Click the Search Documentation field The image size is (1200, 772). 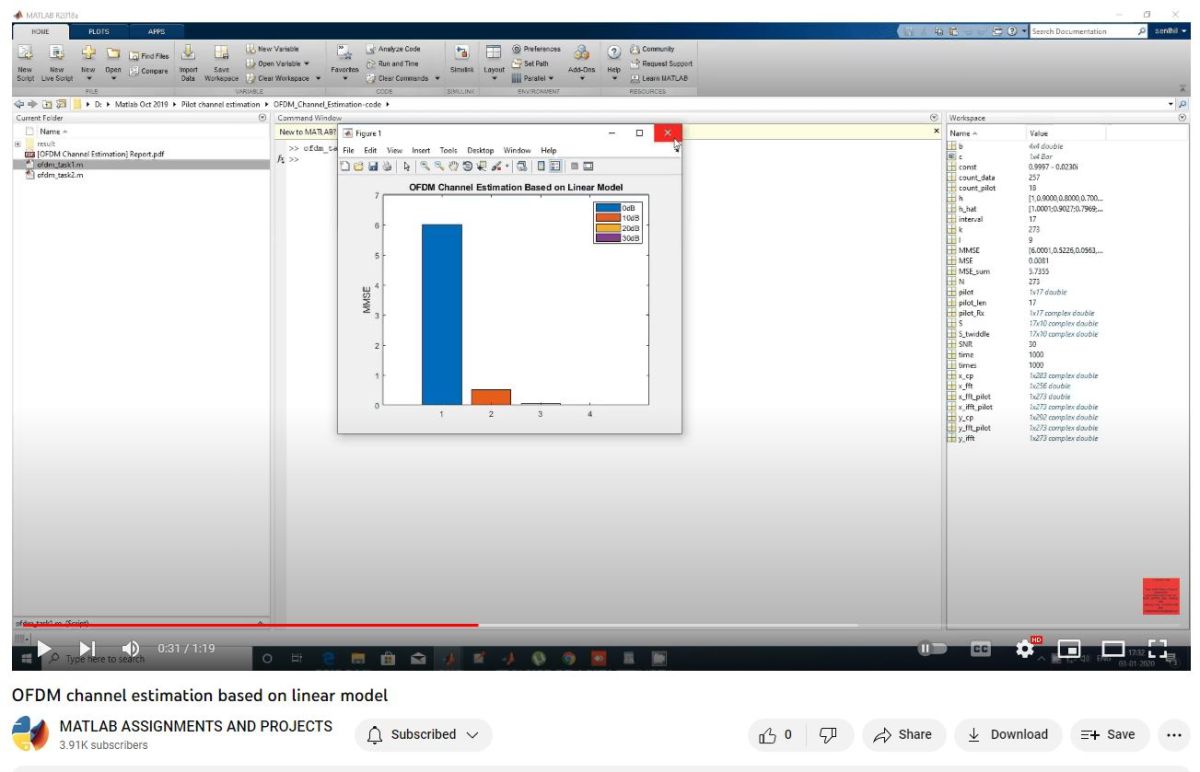click(x=1083, y=31)
